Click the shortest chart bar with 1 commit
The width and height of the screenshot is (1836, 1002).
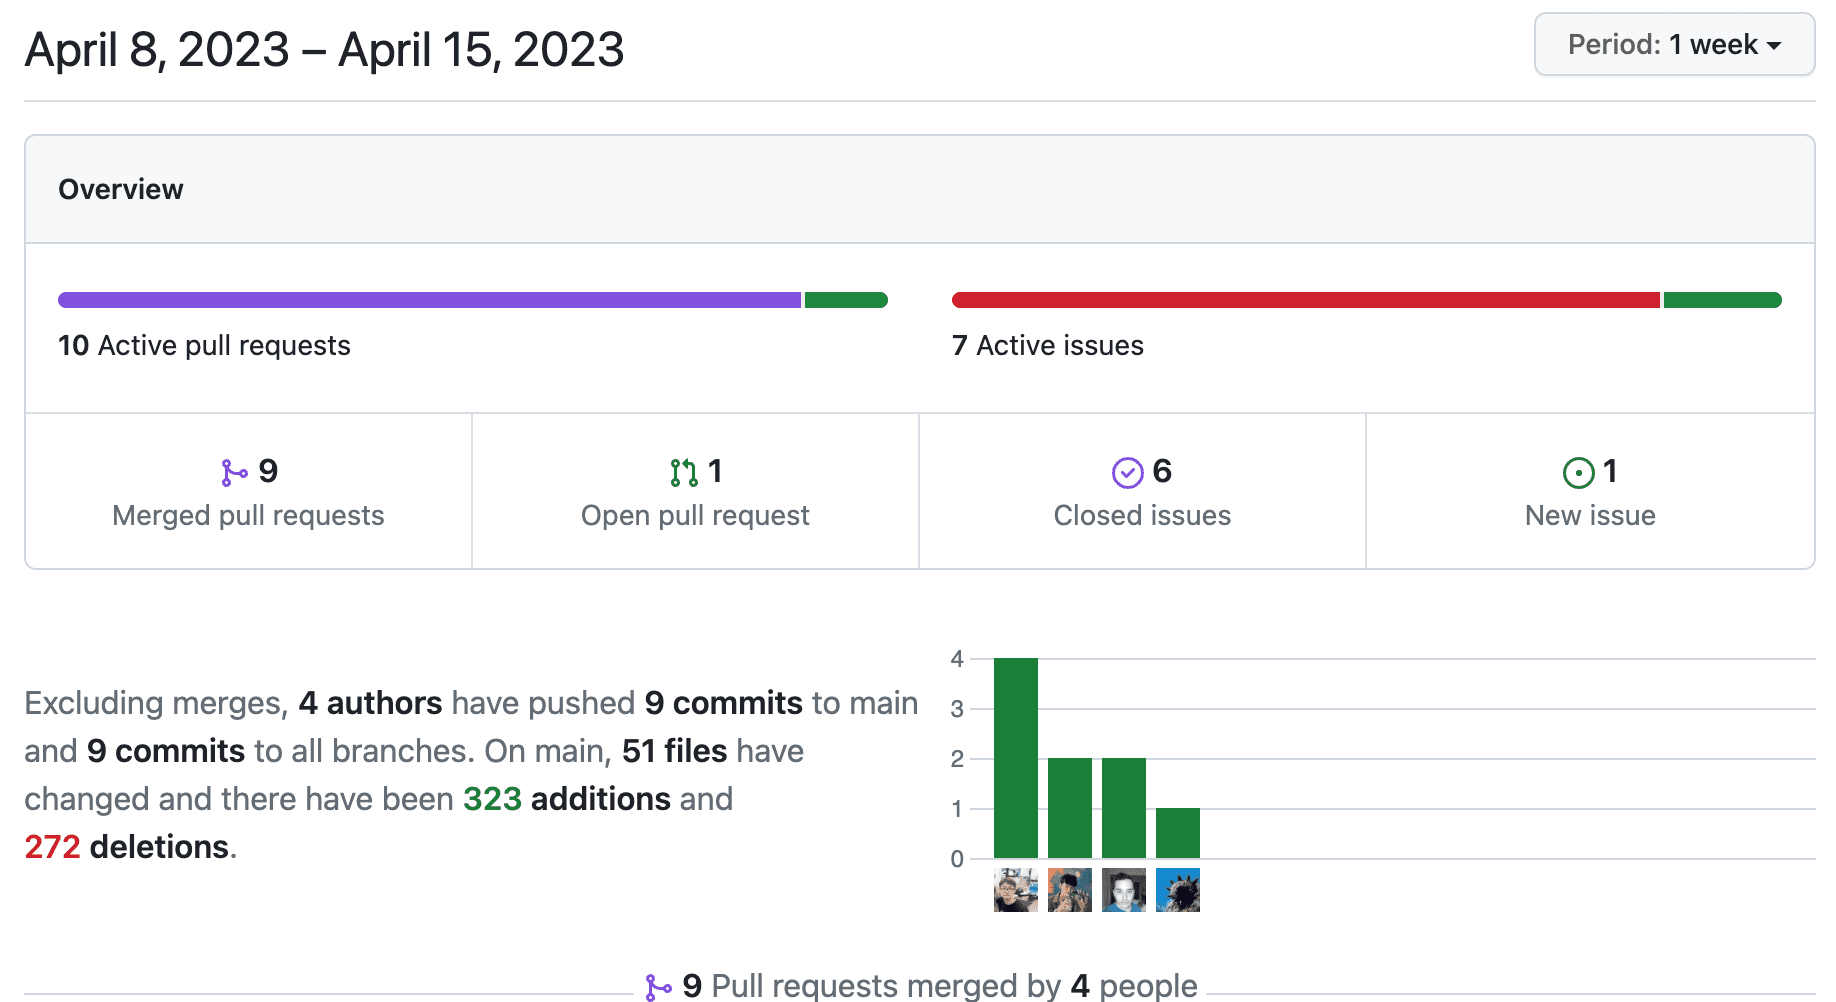(x=1177, y=833)
